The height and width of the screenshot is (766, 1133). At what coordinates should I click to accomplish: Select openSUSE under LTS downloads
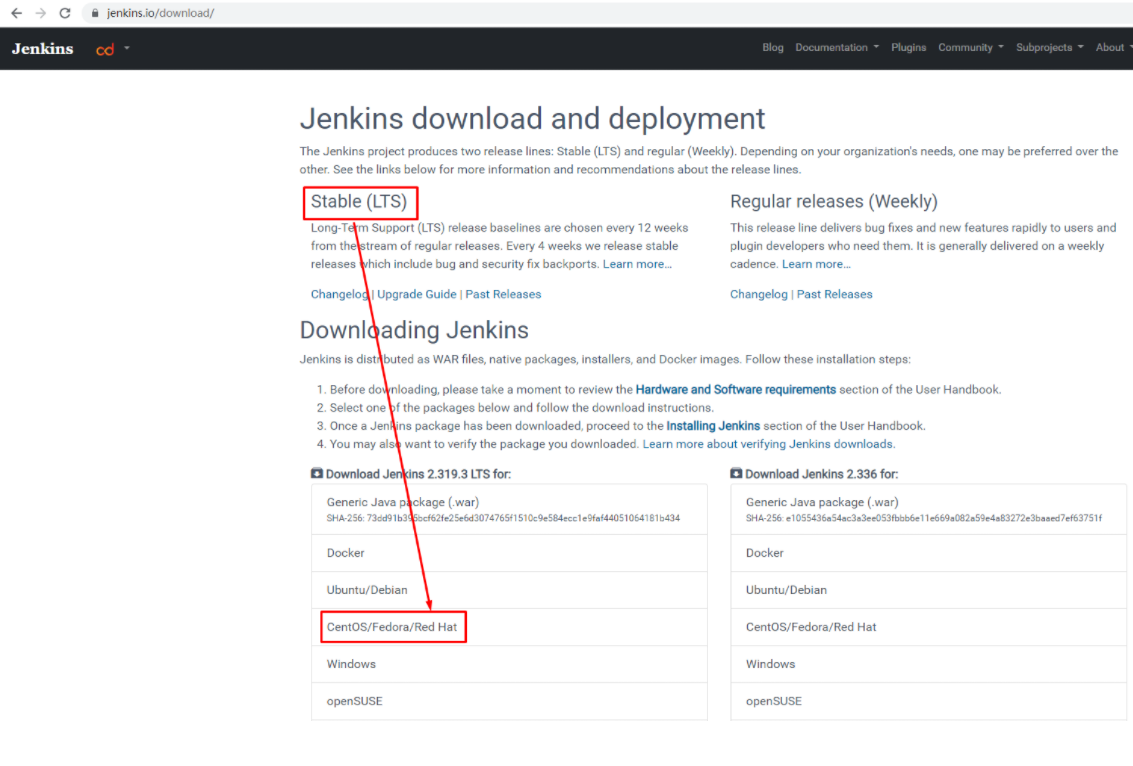tap(509, 701)
